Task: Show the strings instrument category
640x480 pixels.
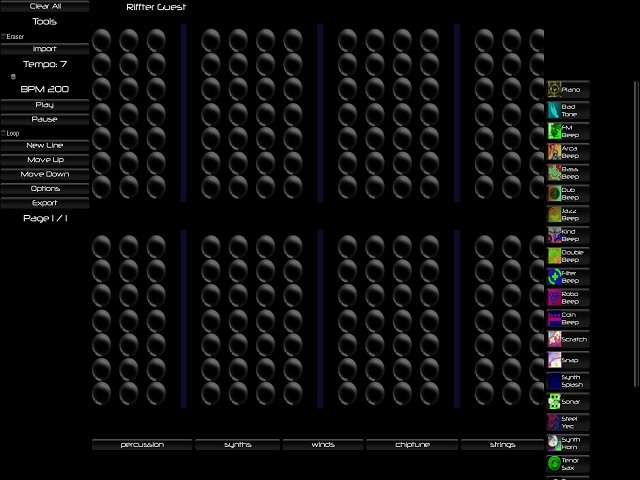Action: [502, 444]
